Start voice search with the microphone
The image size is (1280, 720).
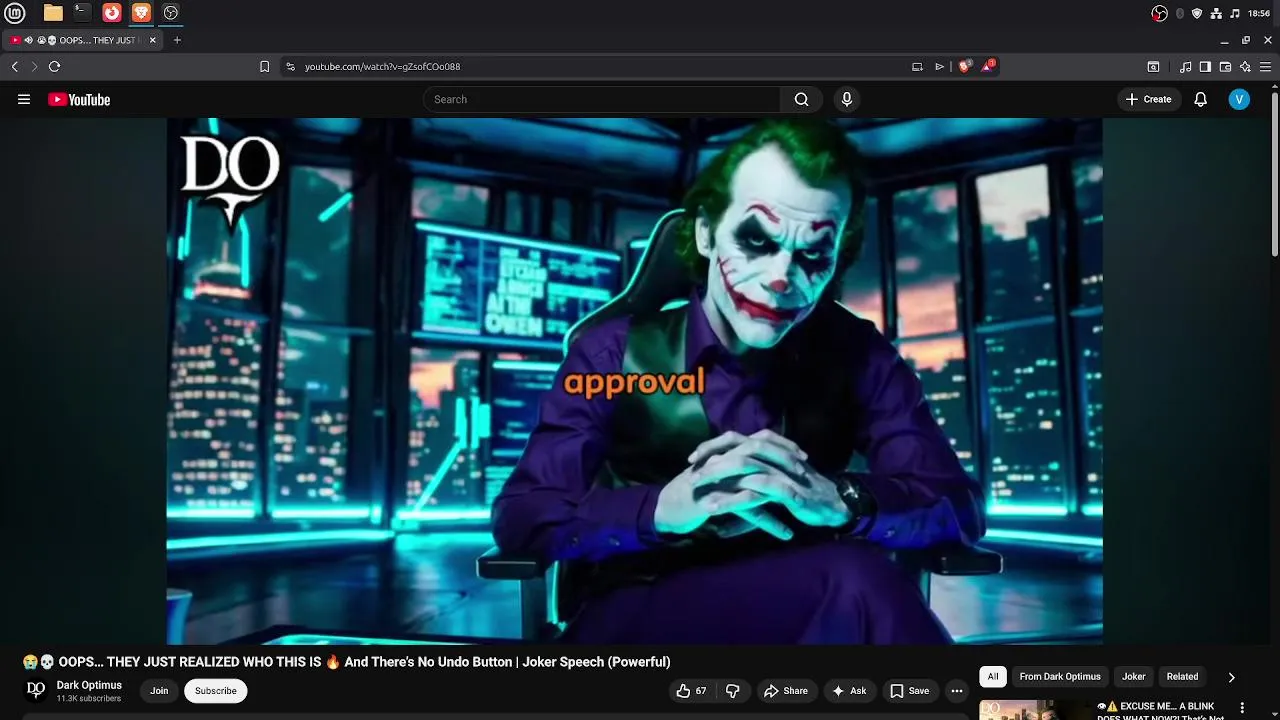(x=847, y=99)
